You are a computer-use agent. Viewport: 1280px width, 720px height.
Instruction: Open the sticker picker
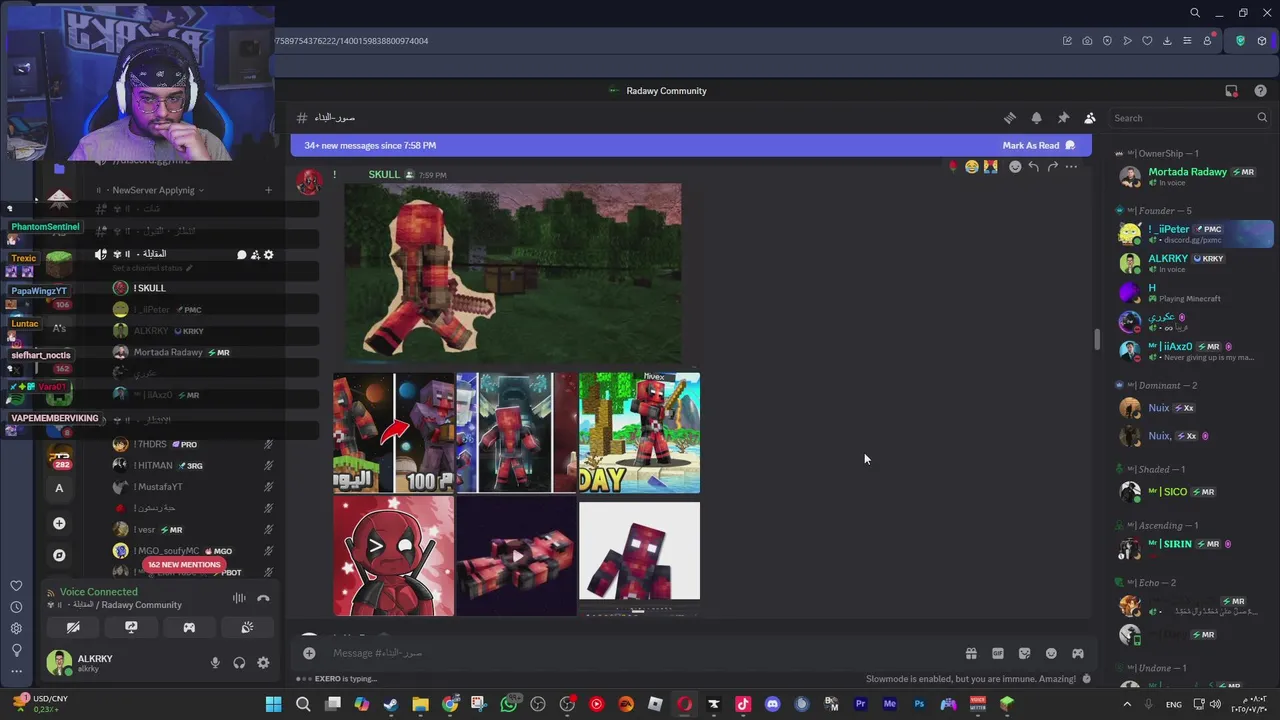[1024, 653]
